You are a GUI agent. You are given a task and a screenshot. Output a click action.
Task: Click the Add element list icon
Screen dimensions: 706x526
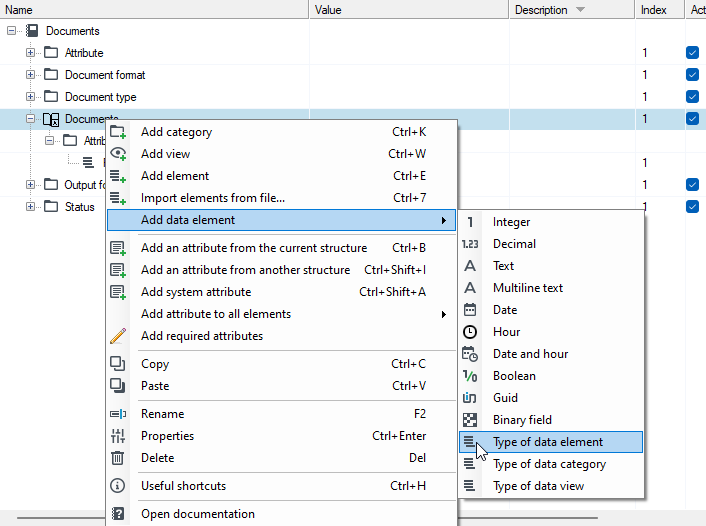point(118,176)
